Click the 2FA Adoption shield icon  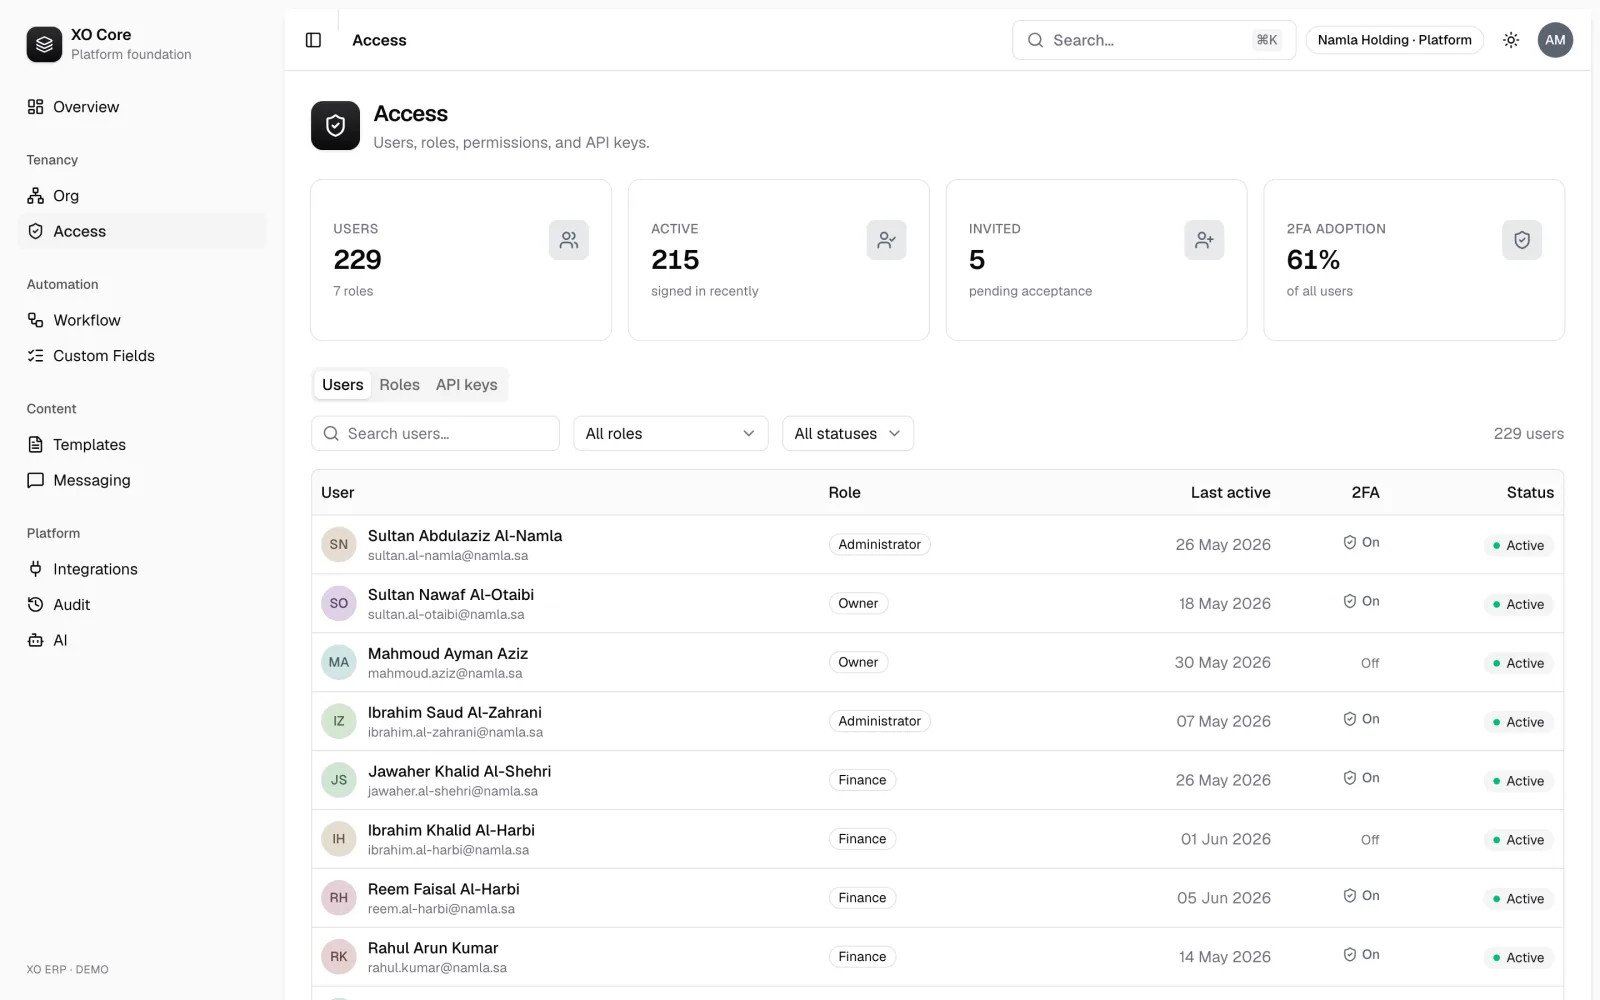click(1522, 240)
